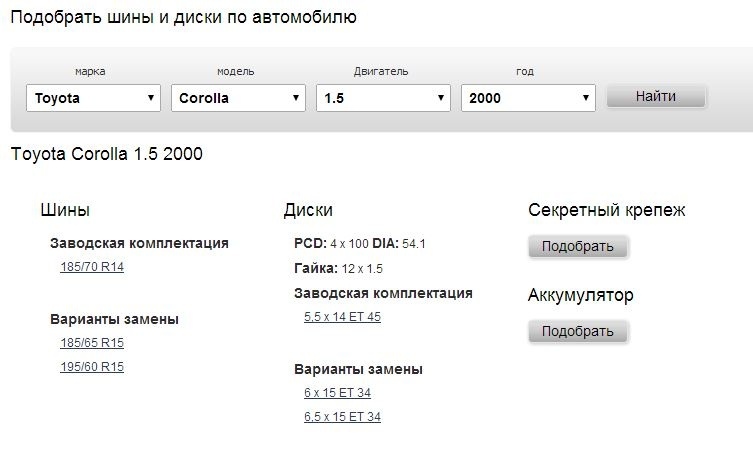Screen dimensions: 753x461
Task: Open the марка dropdown showing Toyota
Action: click(x=93, y=98)
